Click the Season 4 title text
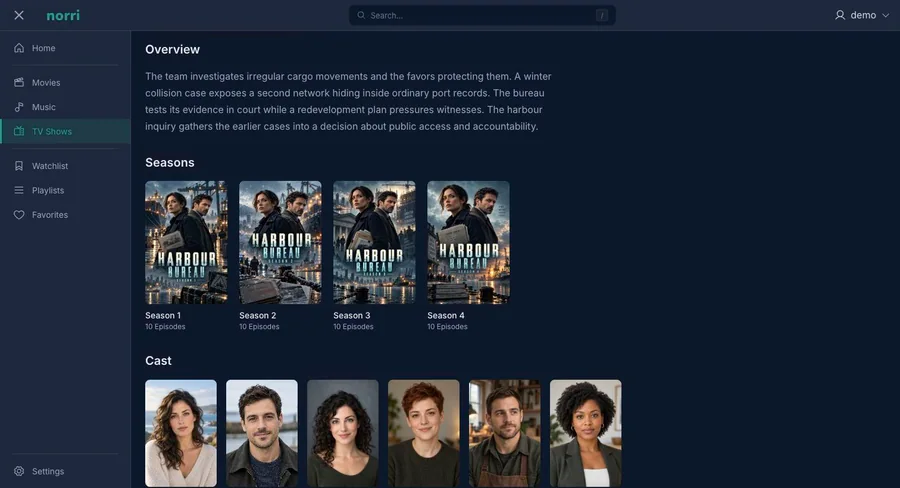This screenshot has width=900, height=488. 446,316
